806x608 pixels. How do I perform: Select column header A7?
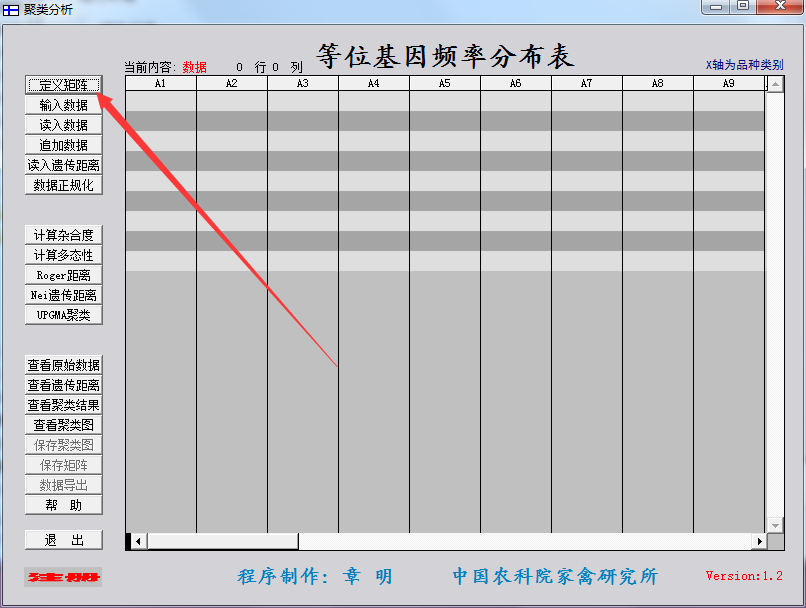(587, 83)
